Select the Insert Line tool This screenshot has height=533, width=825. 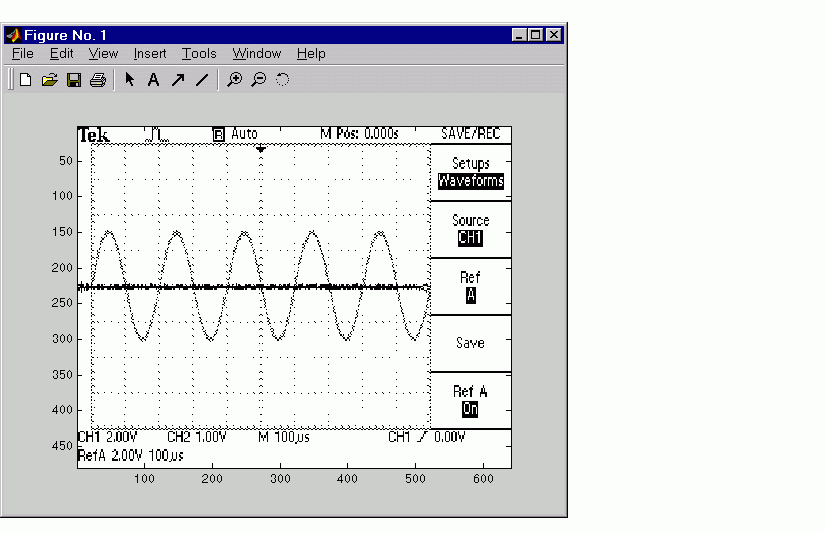point(201,80)
